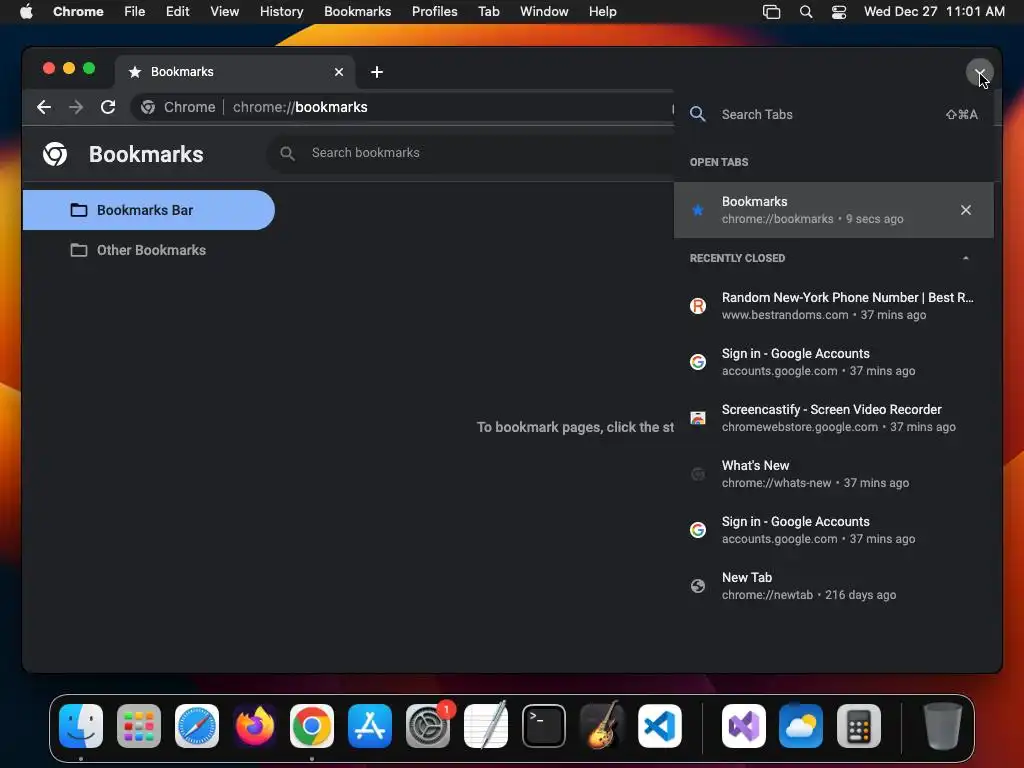This screenshot has height=768, width=1024.
Task: Select the Bookmarks Bar folder
Action: pyautogui.click(x=148, y=210)
